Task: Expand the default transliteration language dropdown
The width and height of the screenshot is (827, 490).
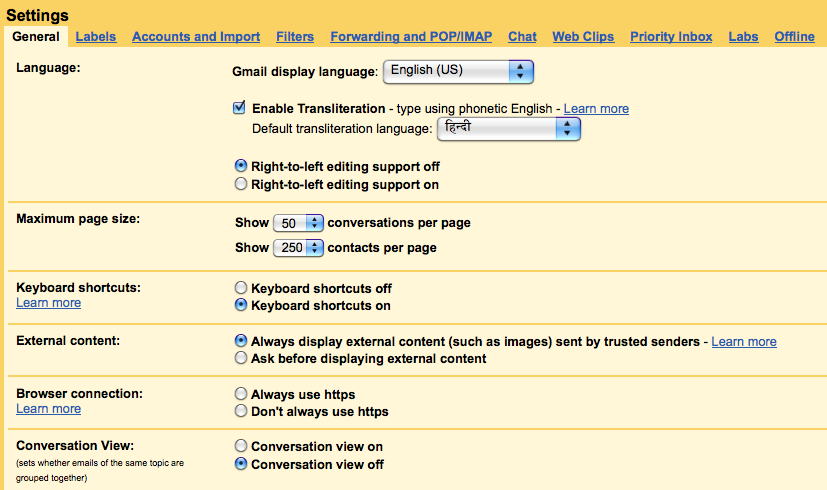Action: tap(508, 128)
